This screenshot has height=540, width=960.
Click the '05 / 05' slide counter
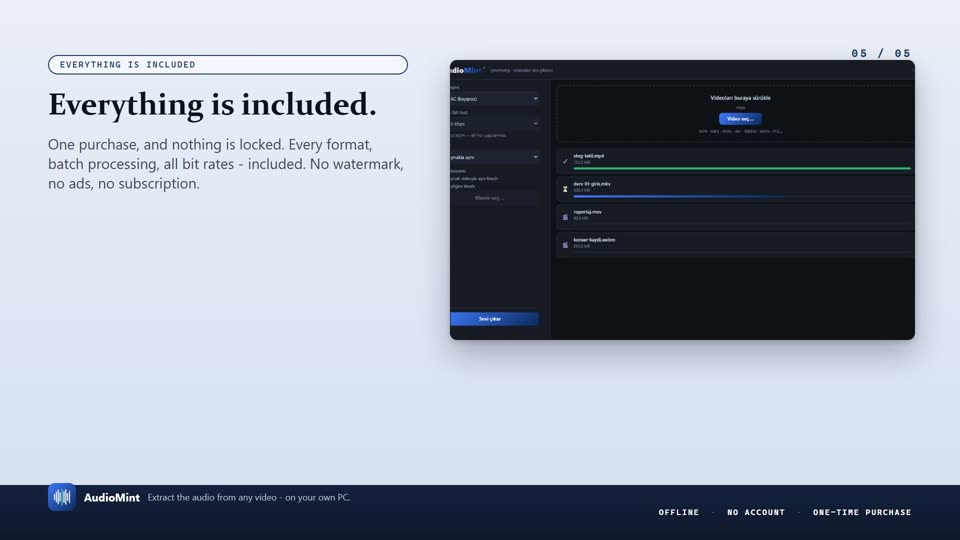(x=881, y=53)
